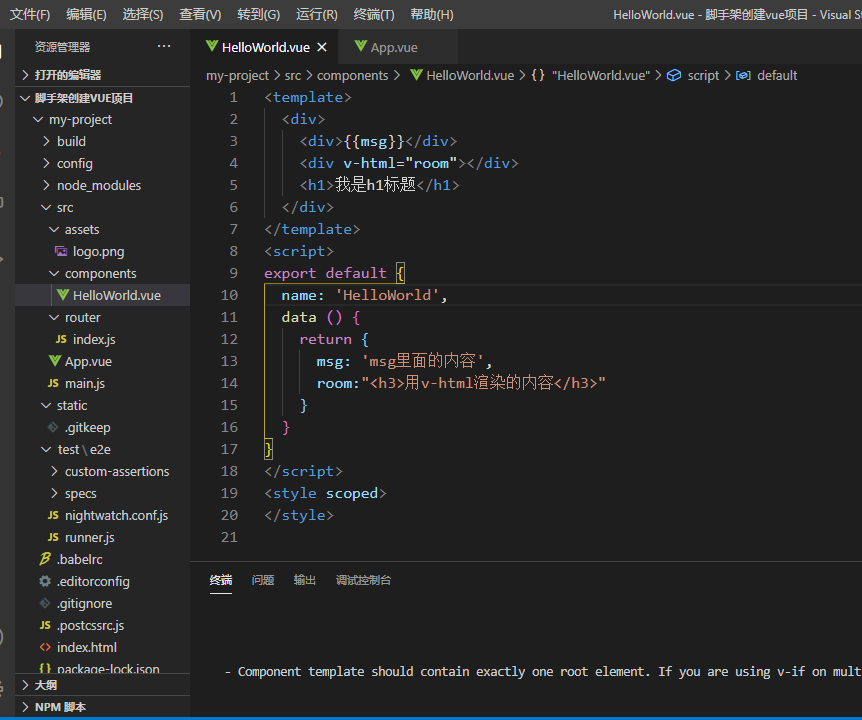The height and width of the screenshot is (720, 862).
Task: Open explorer more actions ellipsis
Action: click(x=164, y=47)
